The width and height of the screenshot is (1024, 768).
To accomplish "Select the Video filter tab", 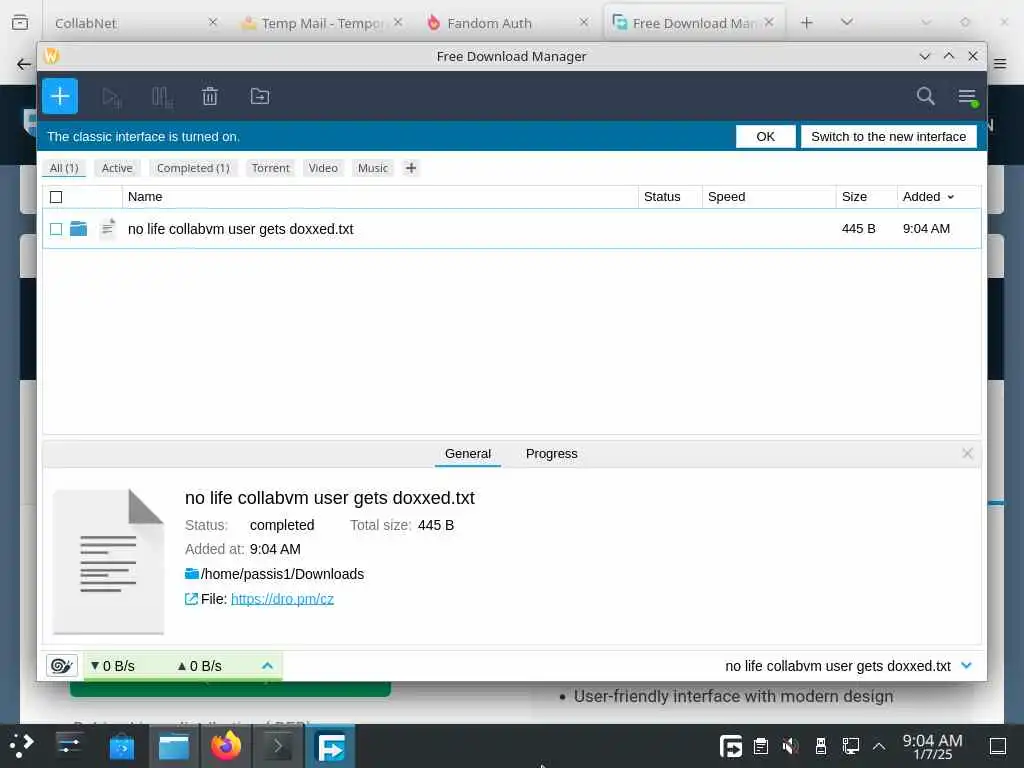I will click(x=323, y=168).
